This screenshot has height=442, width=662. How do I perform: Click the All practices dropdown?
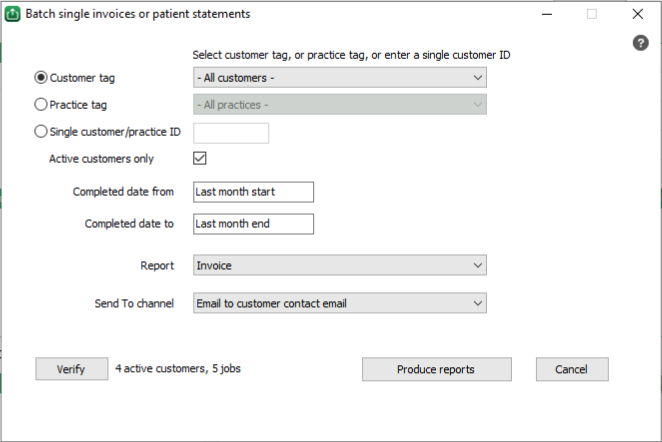click(x=339, y=104)
